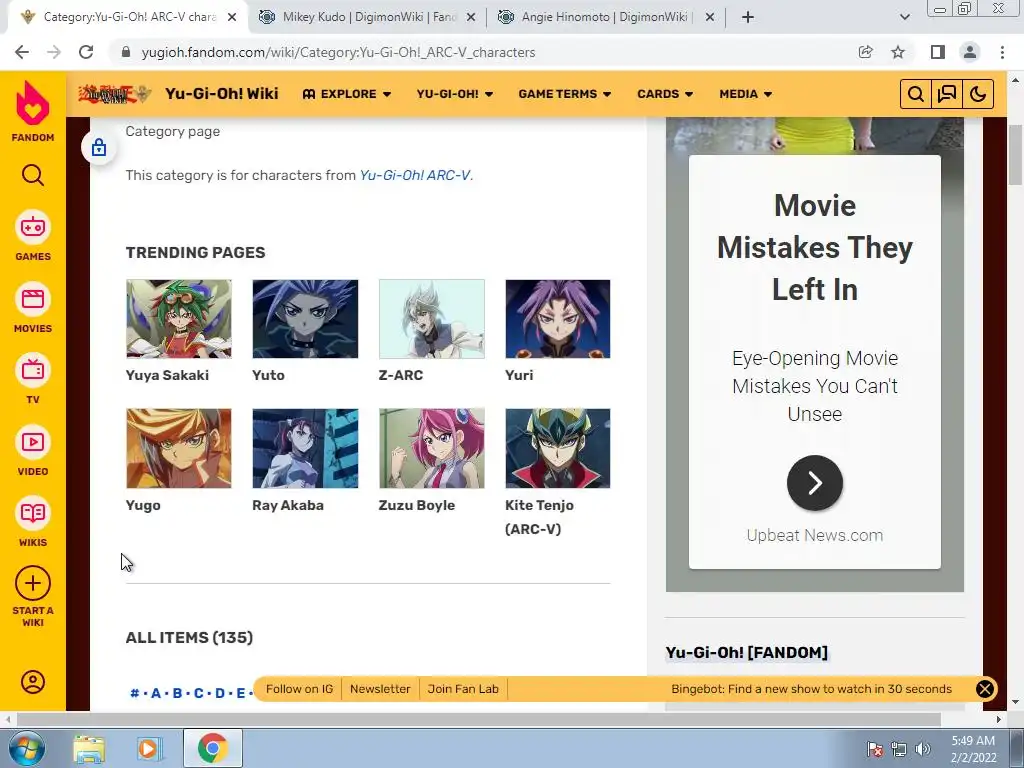Open the Ray Akaba thumbnail
This screenshot has width=1024, height=768.
305,449
